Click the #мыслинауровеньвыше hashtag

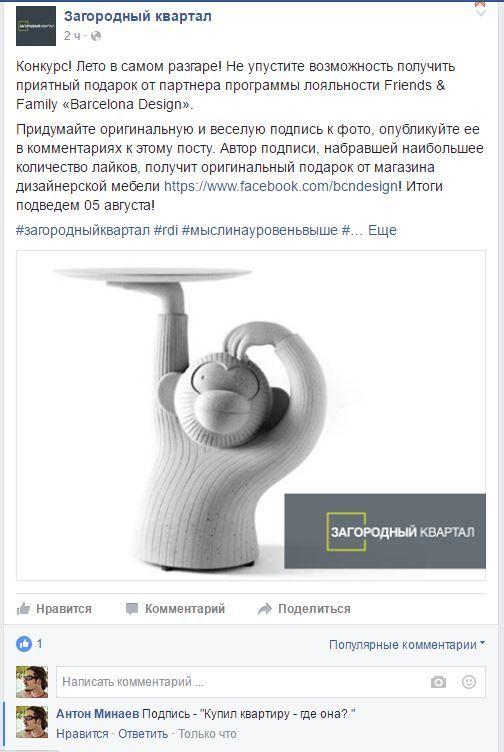coord(260,230)
